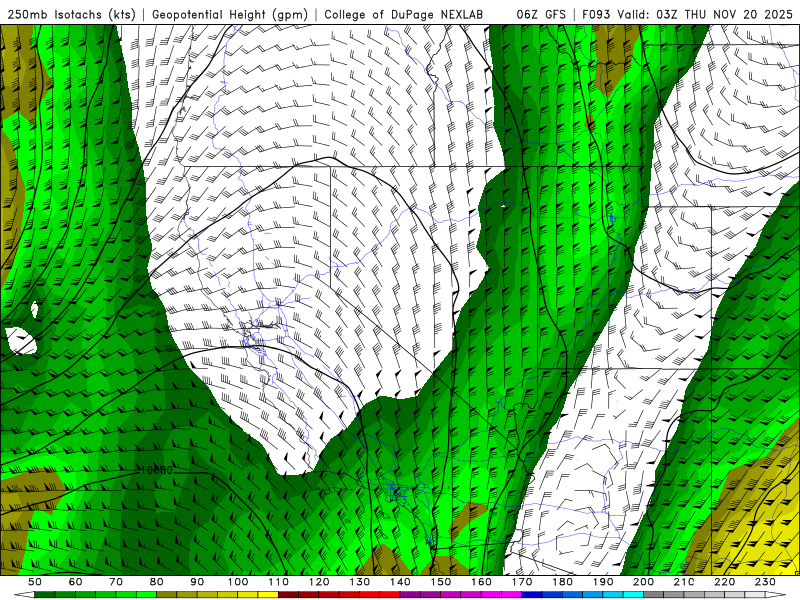
Task: Click the 'F093' forecast hour label
Action: point(596,15)
